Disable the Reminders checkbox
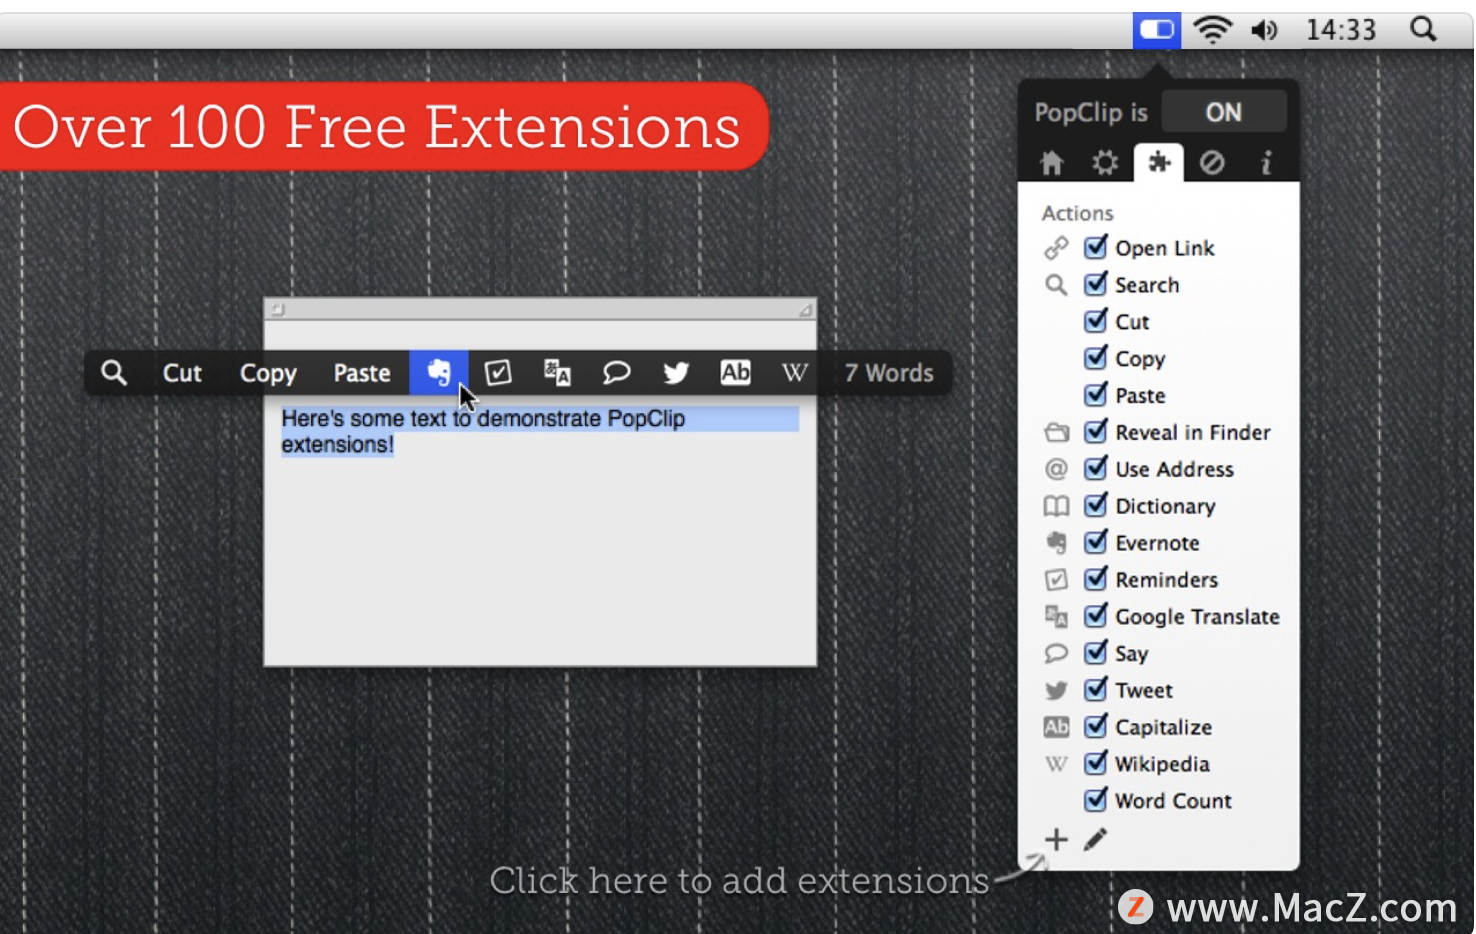1476x934 pixels. tap(1096, 579)
